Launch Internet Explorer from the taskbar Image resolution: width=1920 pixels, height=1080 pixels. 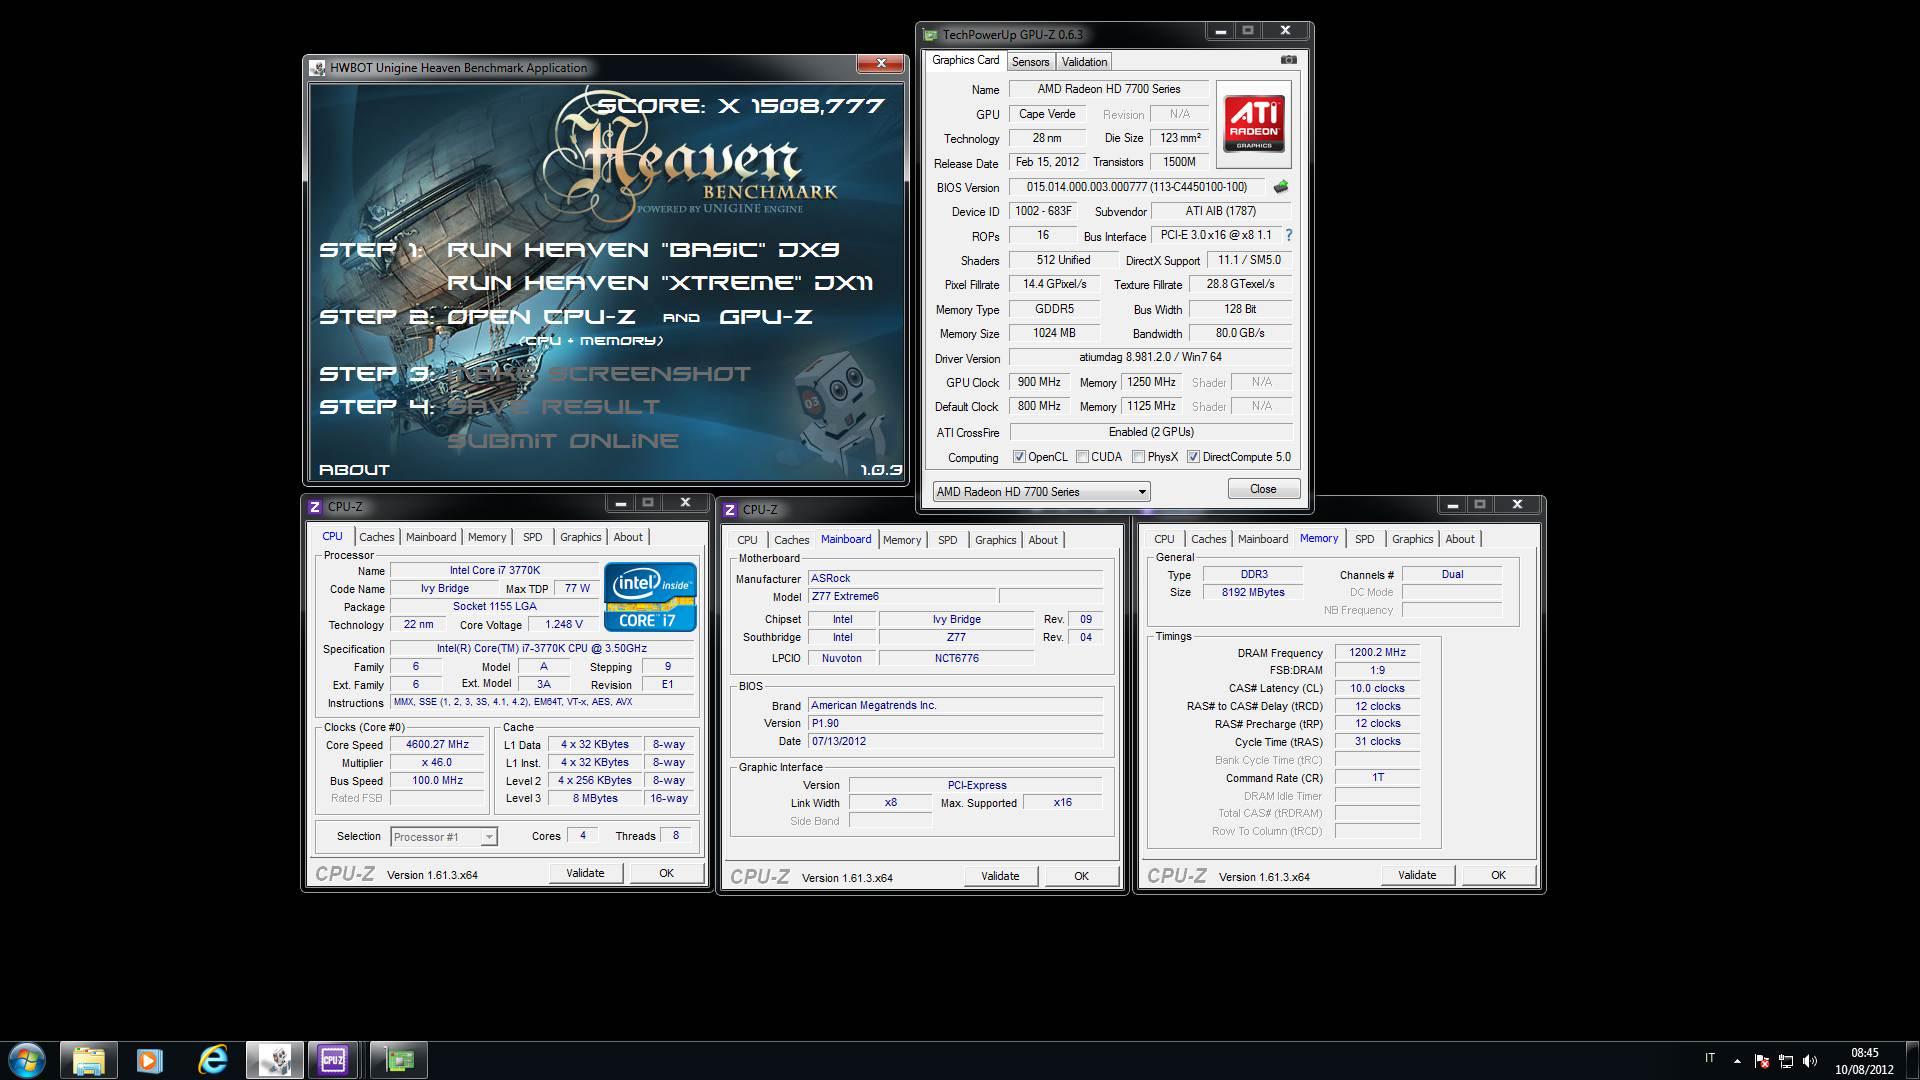point(212,1060)
